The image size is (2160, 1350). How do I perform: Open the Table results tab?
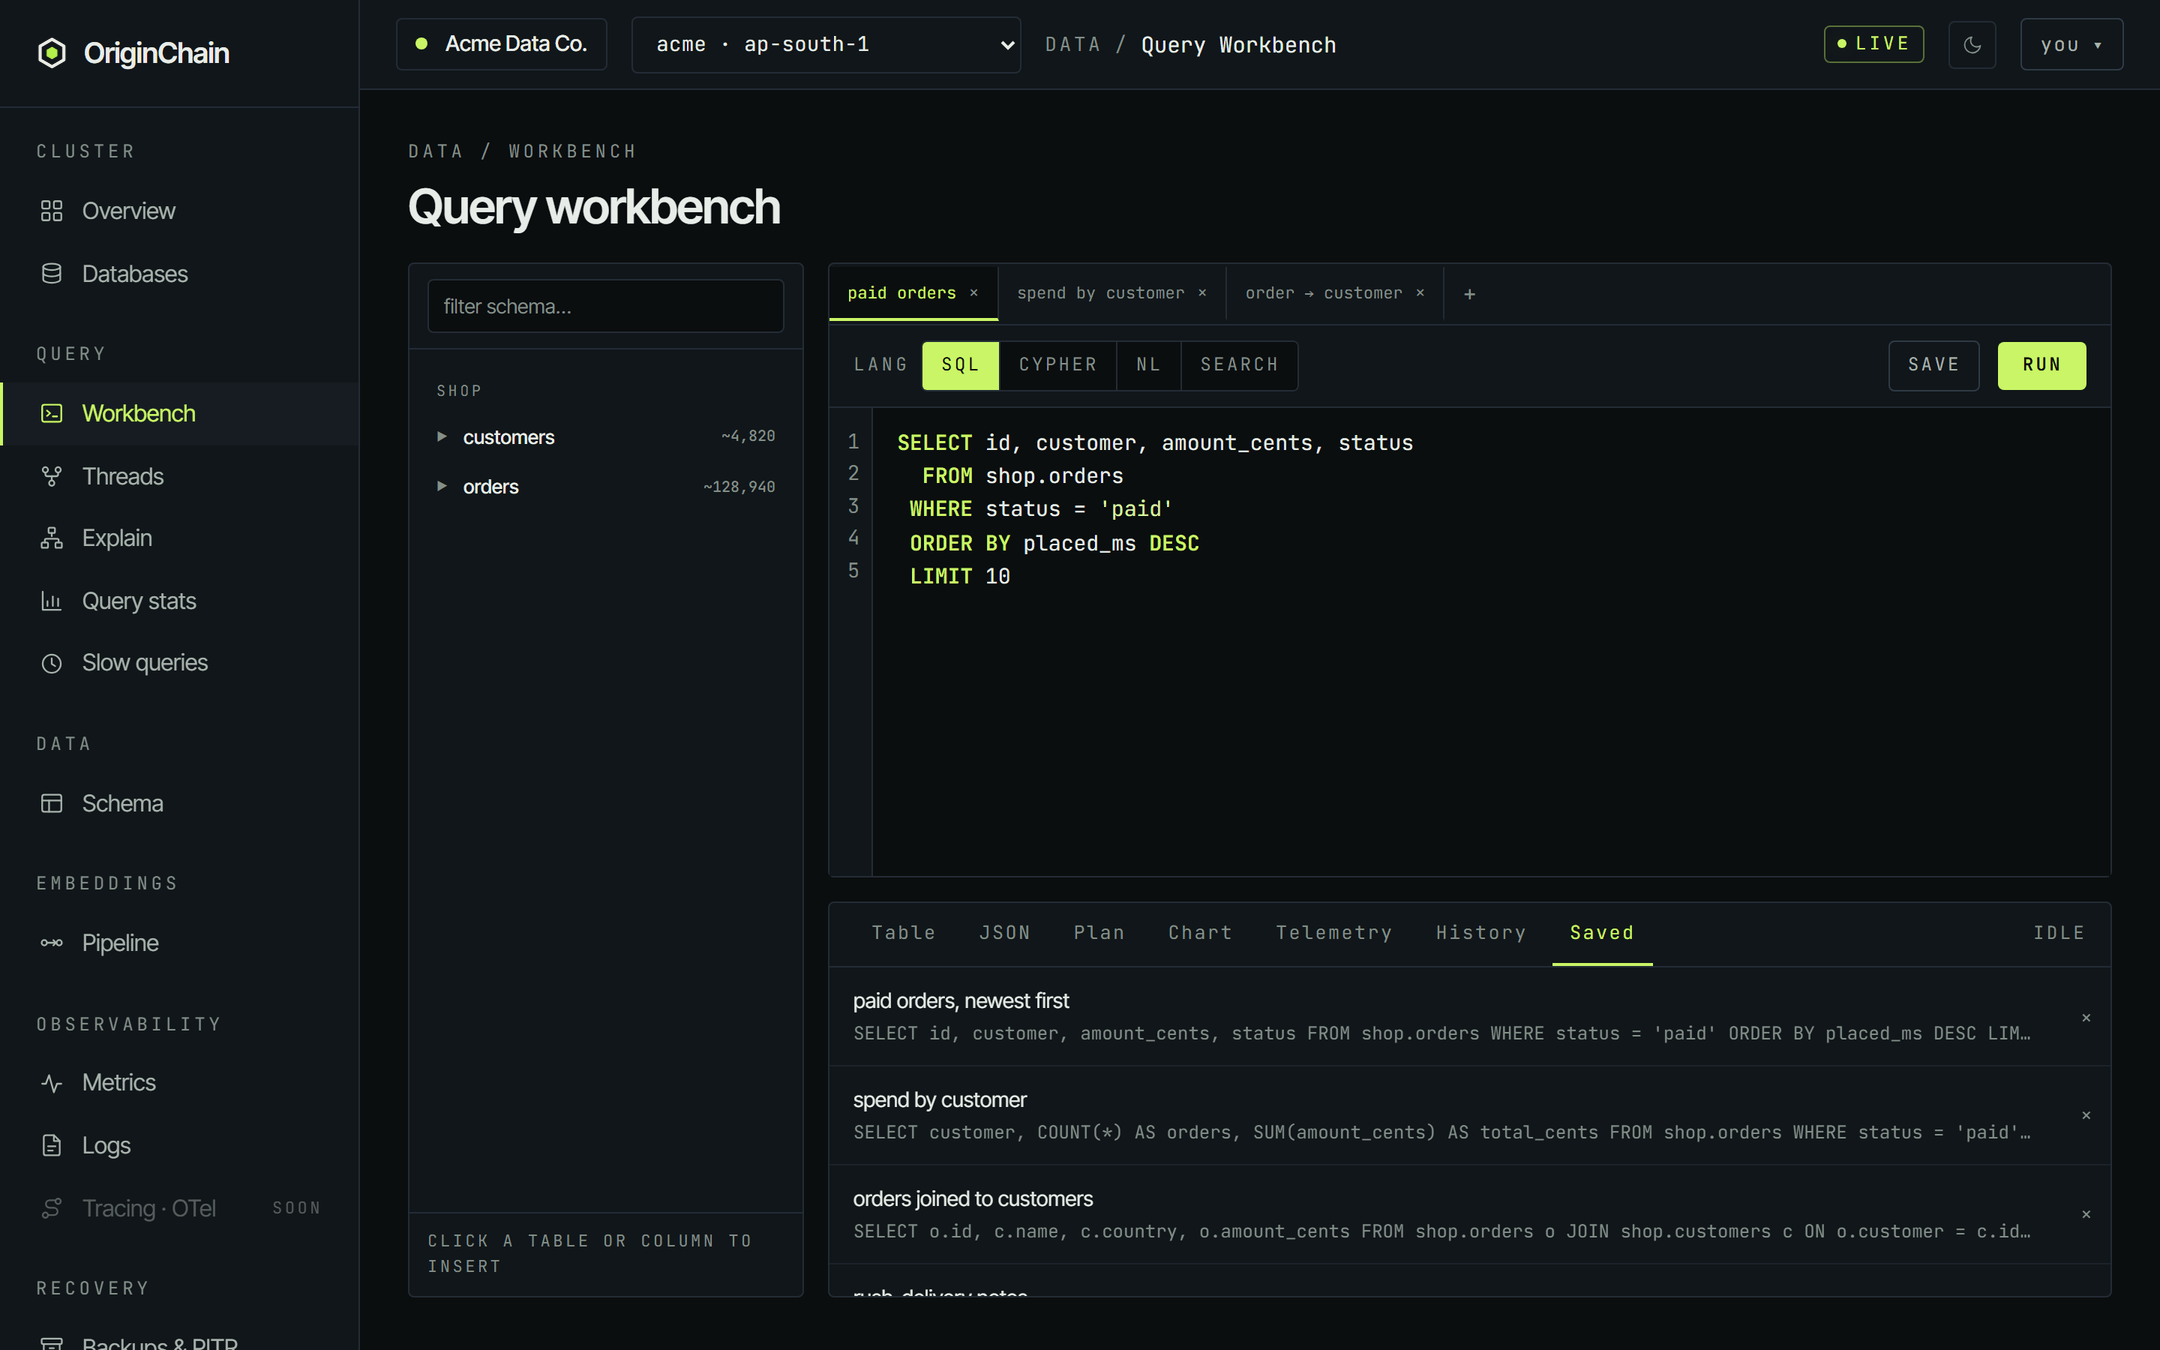point(903,933)
